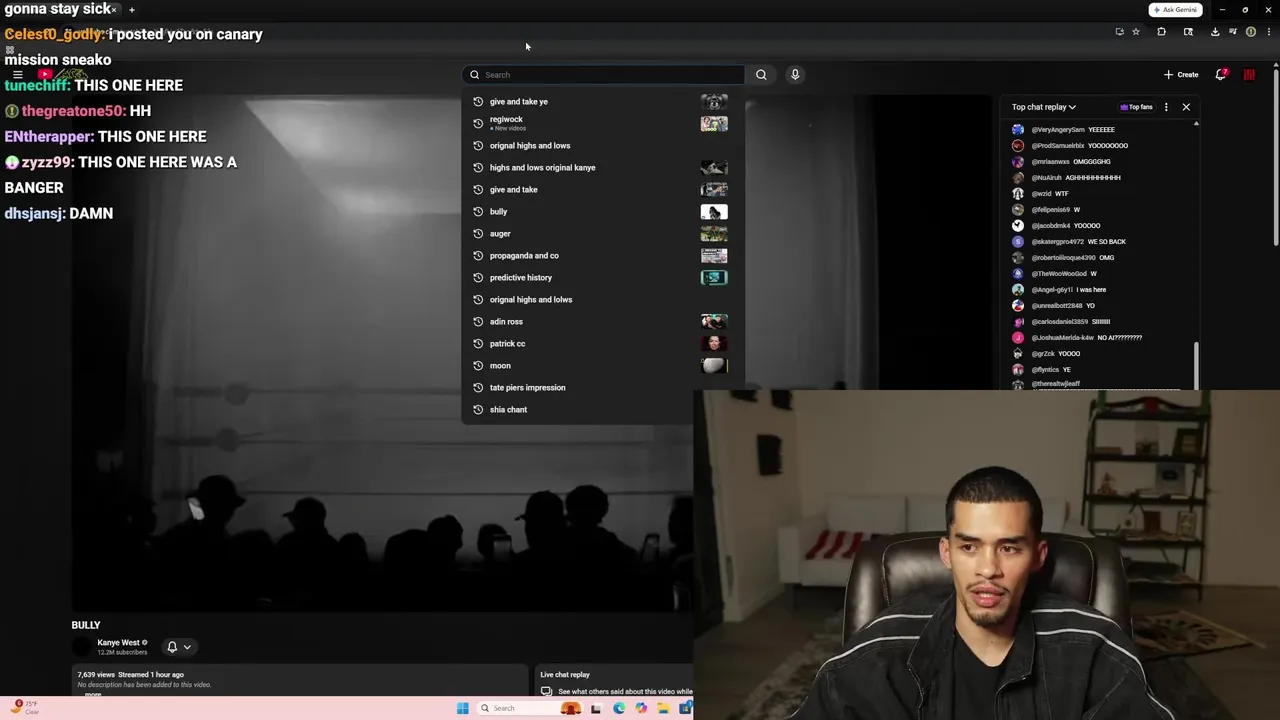Open the Windows Start menu
Image resolution: width=1280 pixels, height=720 pixels.
point(462,708)
